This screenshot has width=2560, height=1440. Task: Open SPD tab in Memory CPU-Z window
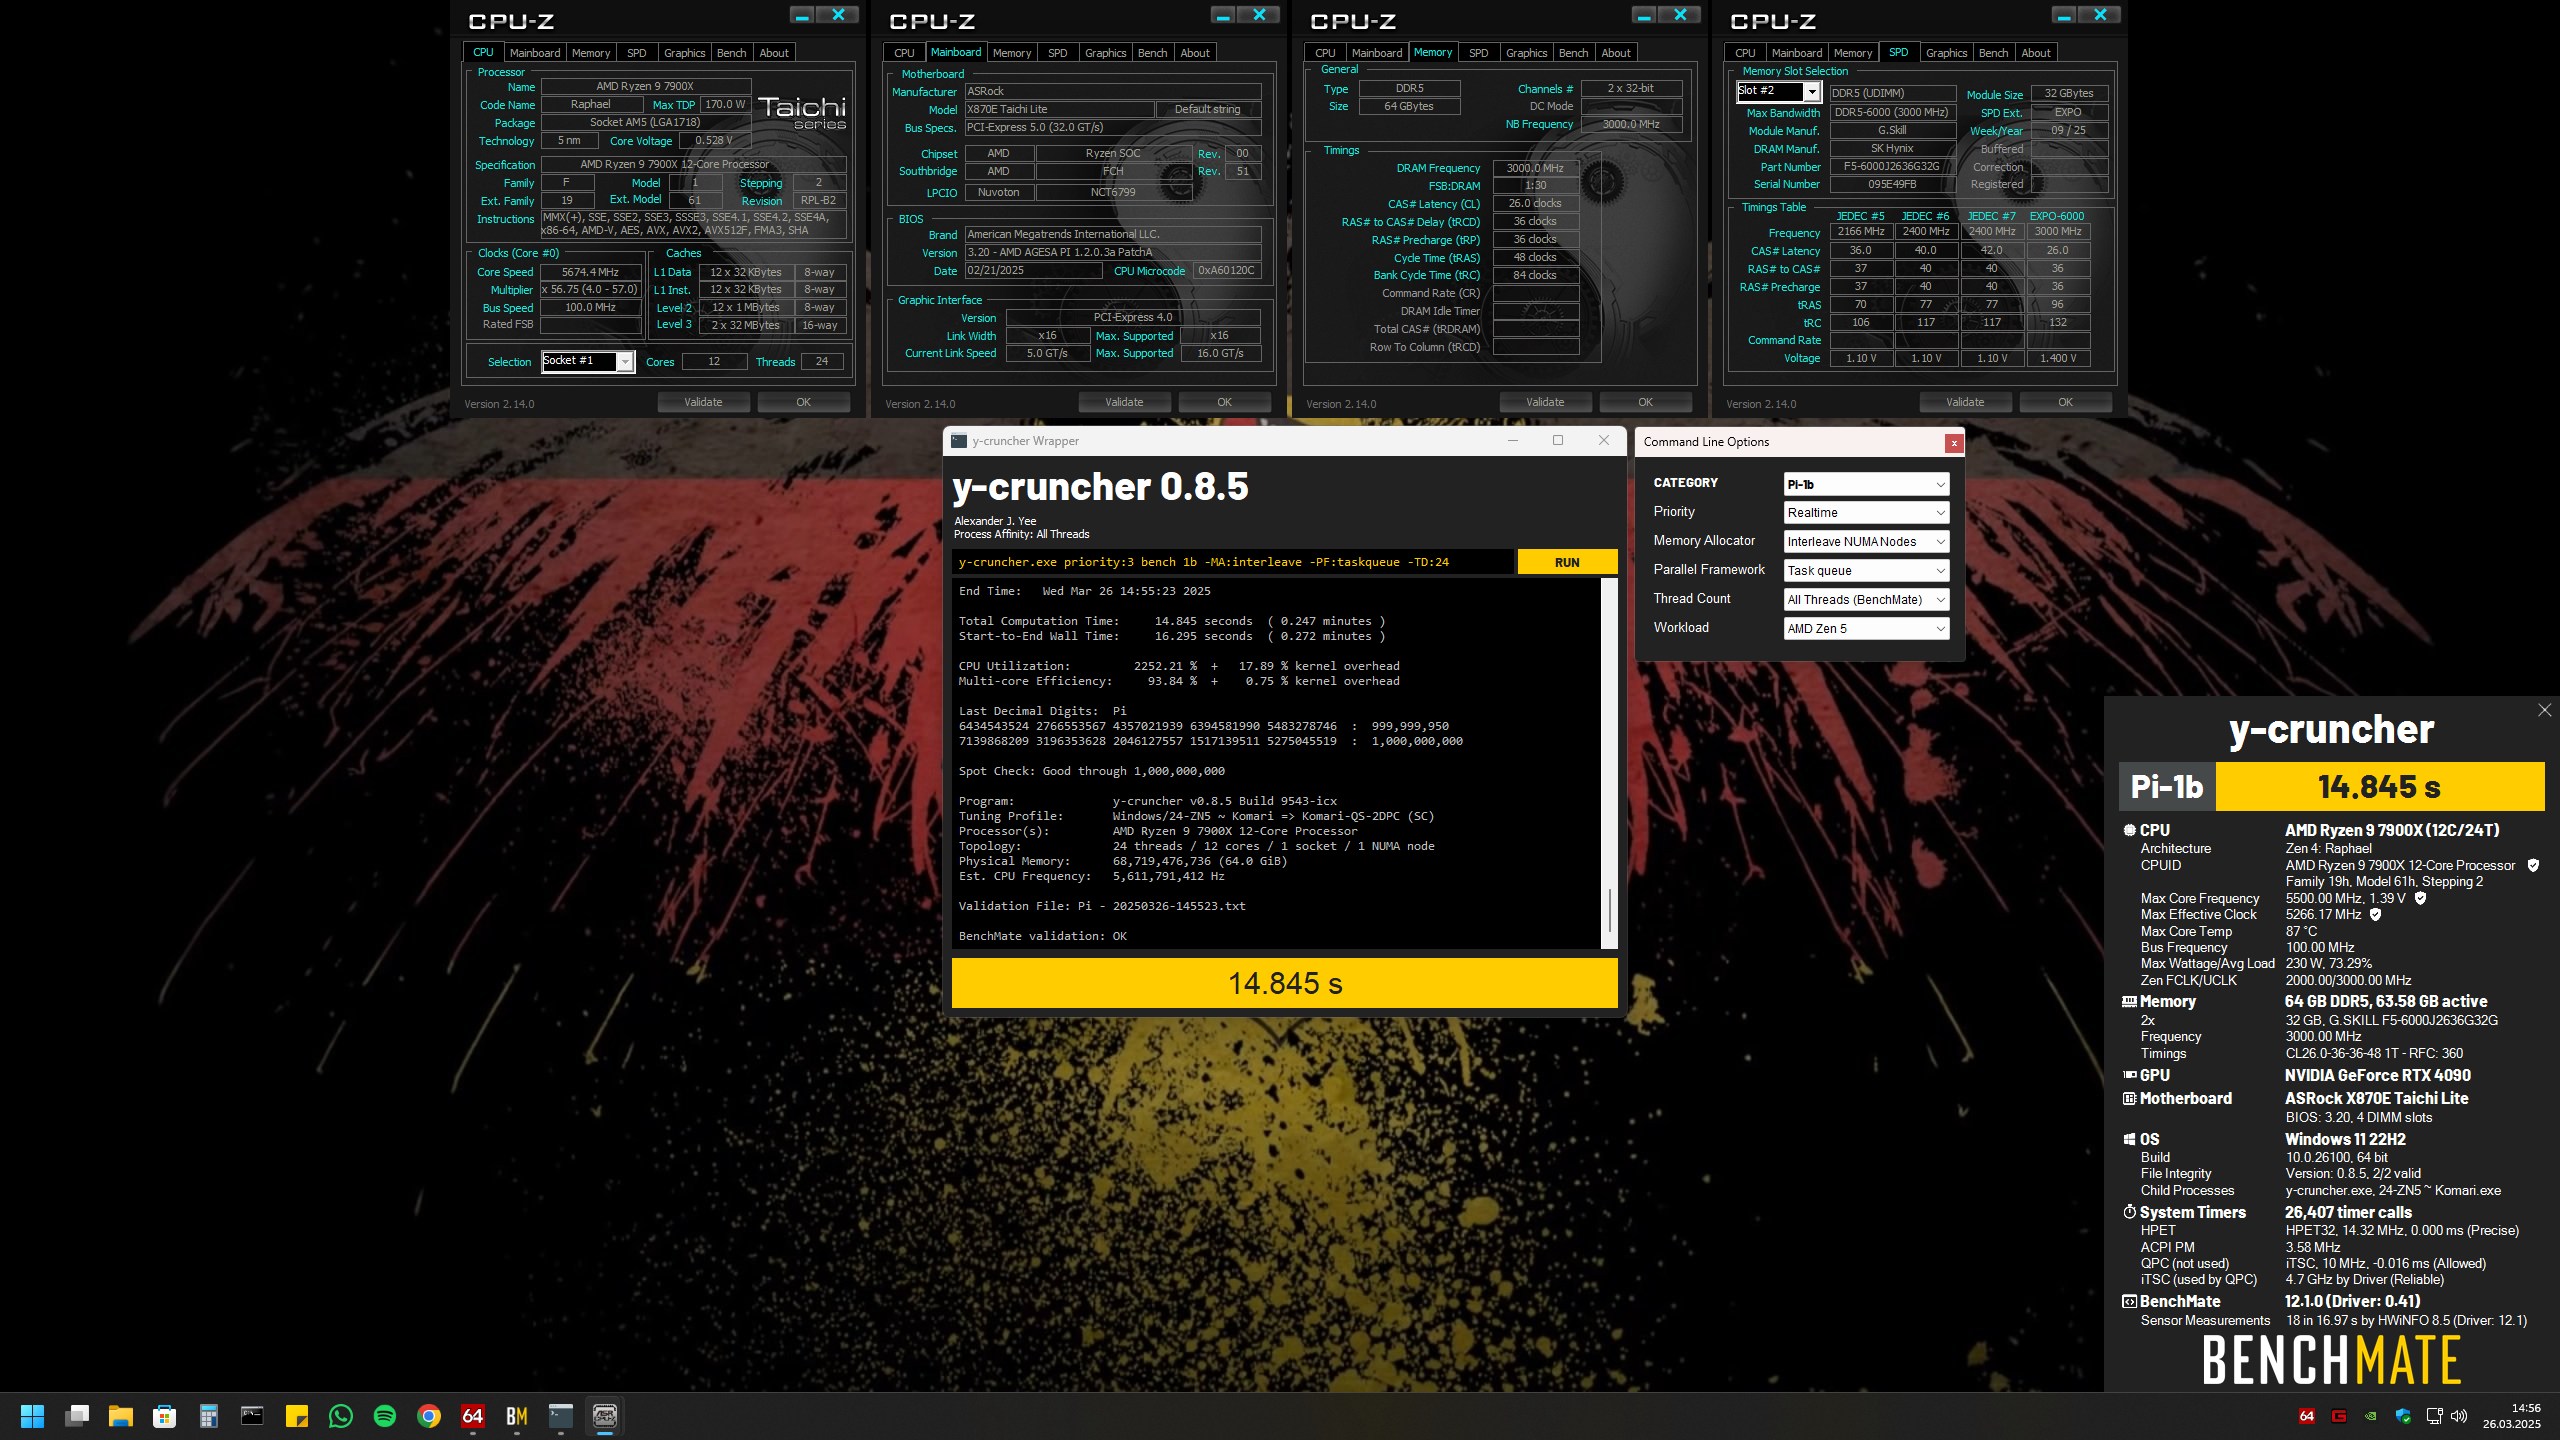(1478, 53)
